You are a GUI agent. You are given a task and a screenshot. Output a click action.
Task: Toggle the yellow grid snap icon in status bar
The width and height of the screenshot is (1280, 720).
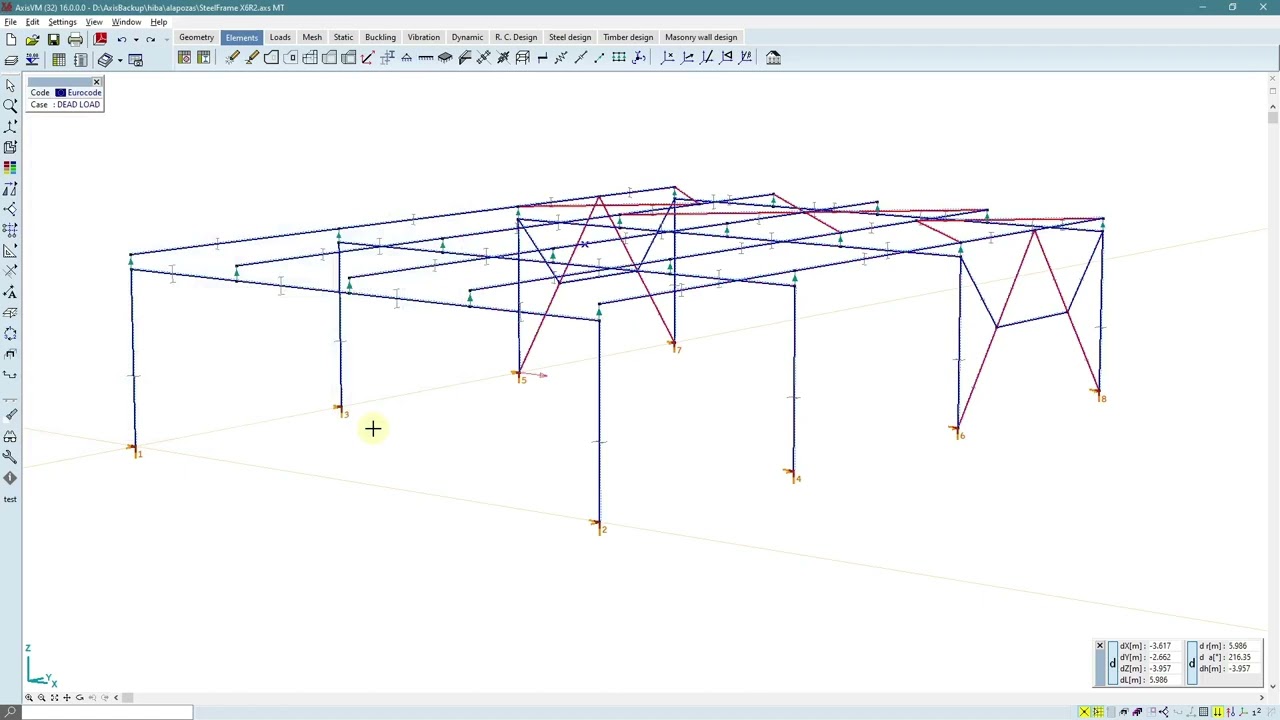click(1097, 712)
